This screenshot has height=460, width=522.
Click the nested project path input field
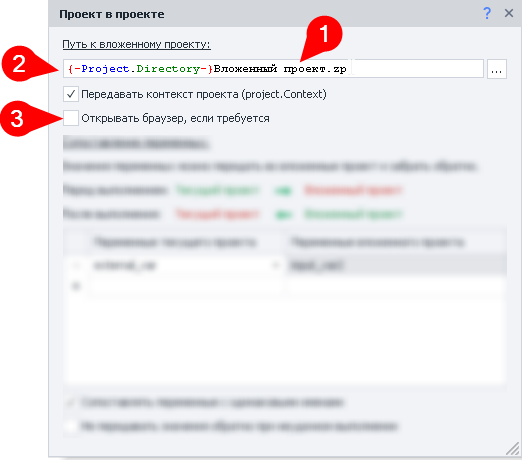(x=273, y=69)
